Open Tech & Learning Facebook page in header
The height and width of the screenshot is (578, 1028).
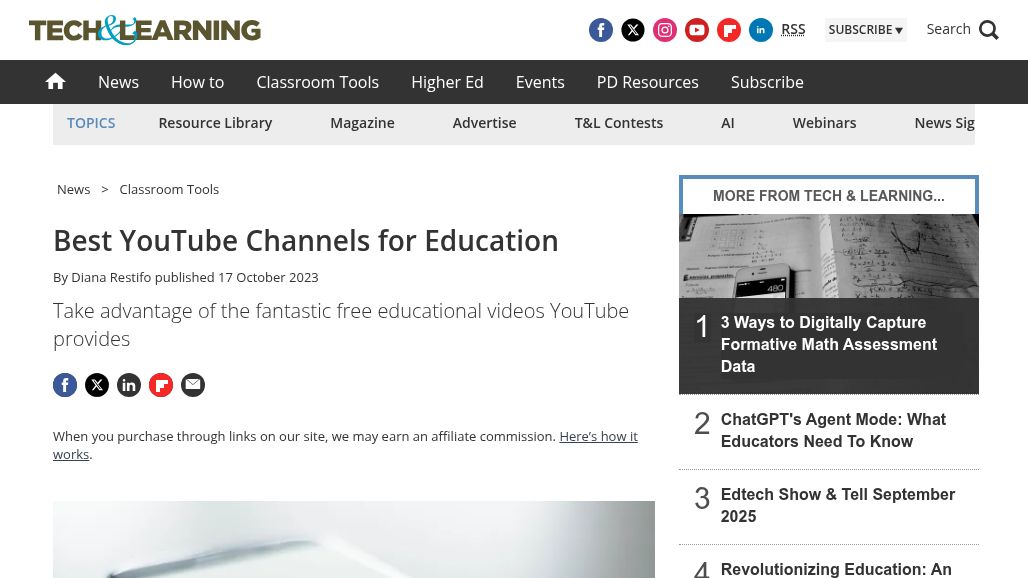pyautogui.click(x=601, y=30)
